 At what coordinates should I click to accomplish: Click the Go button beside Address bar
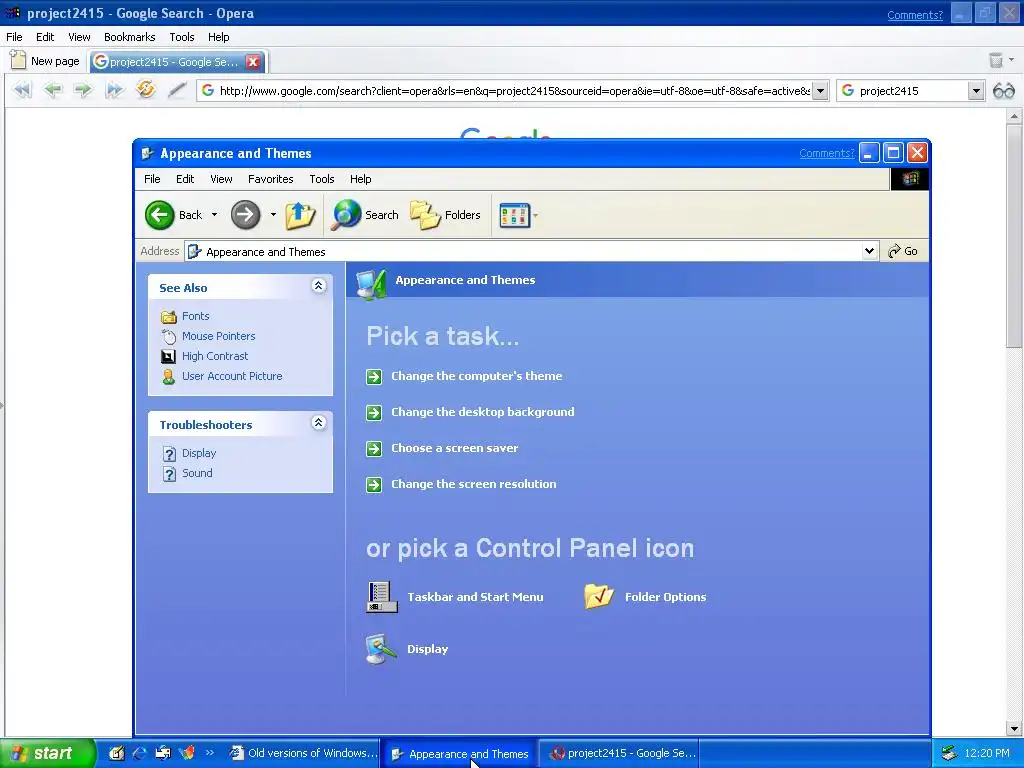(x=903, y=251)
